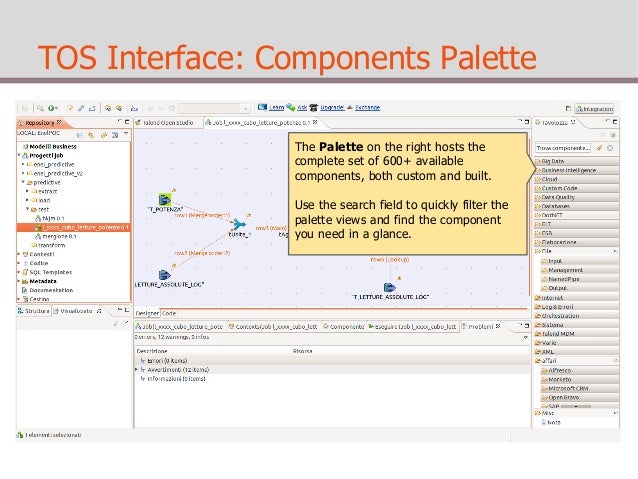
Task: Click the Exchange link
Action: coord(367,107)
